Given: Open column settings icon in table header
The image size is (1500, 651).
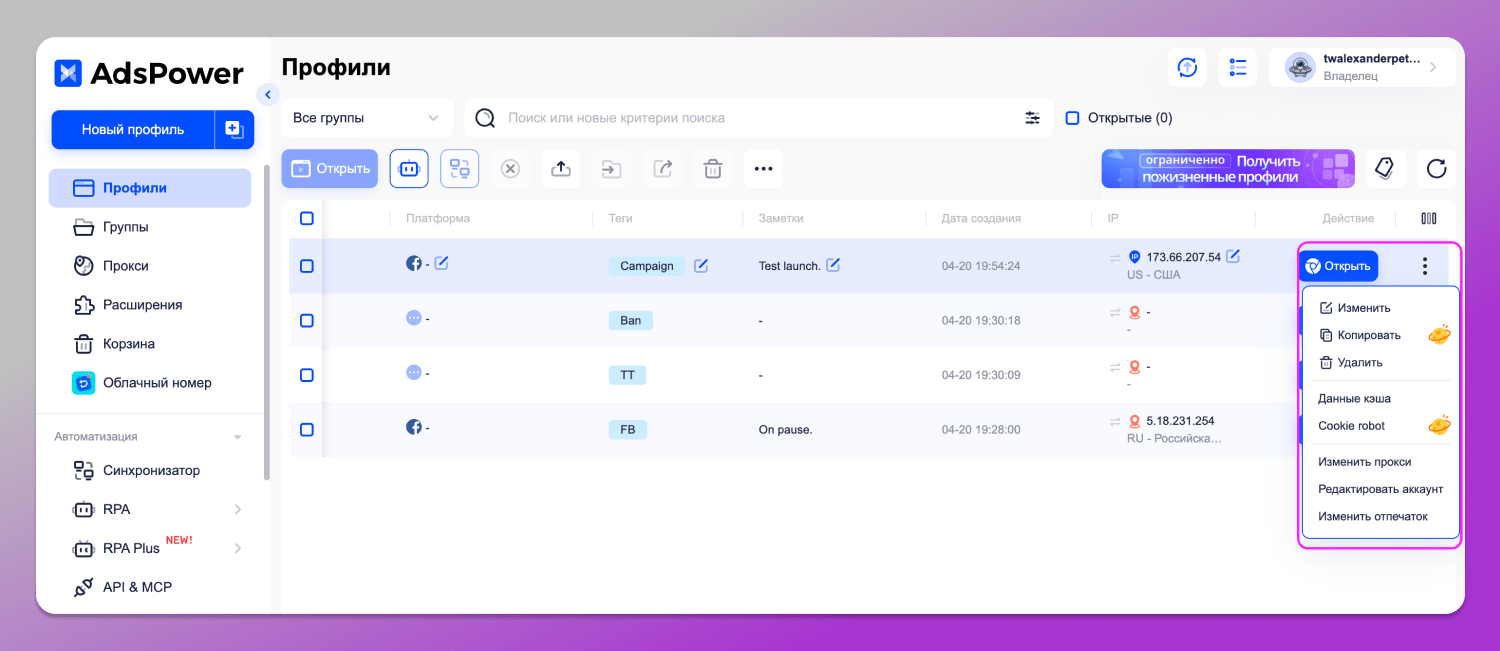Looking at the screenshot, I should click(1428, 218).
